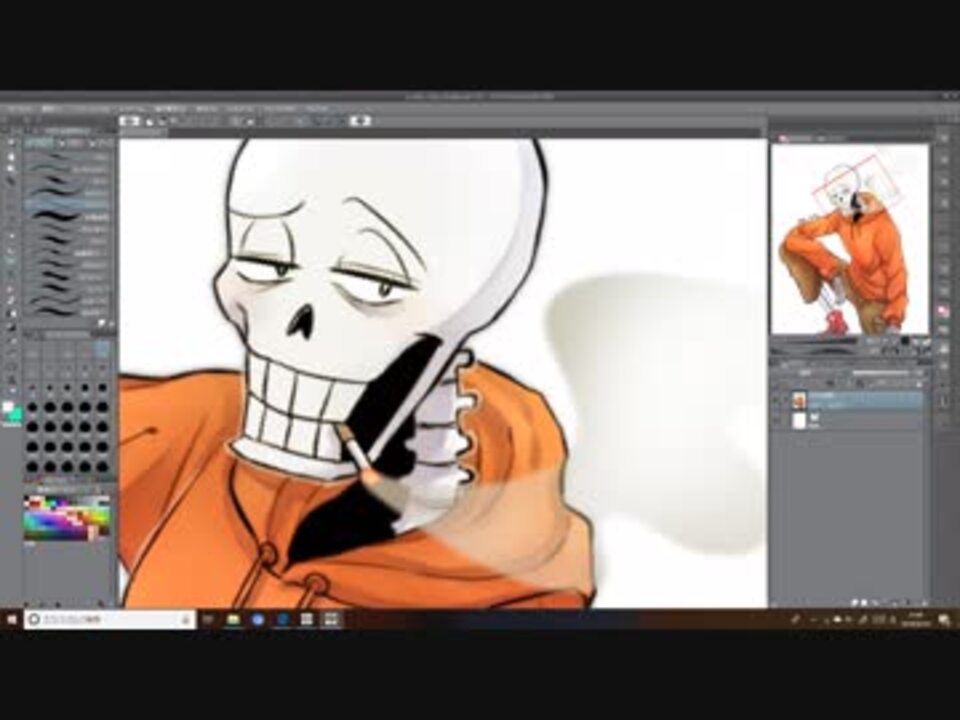The height and width of the screenshot is (720, 960).
Task: Click the green sub color swatch
Action: 15,415
